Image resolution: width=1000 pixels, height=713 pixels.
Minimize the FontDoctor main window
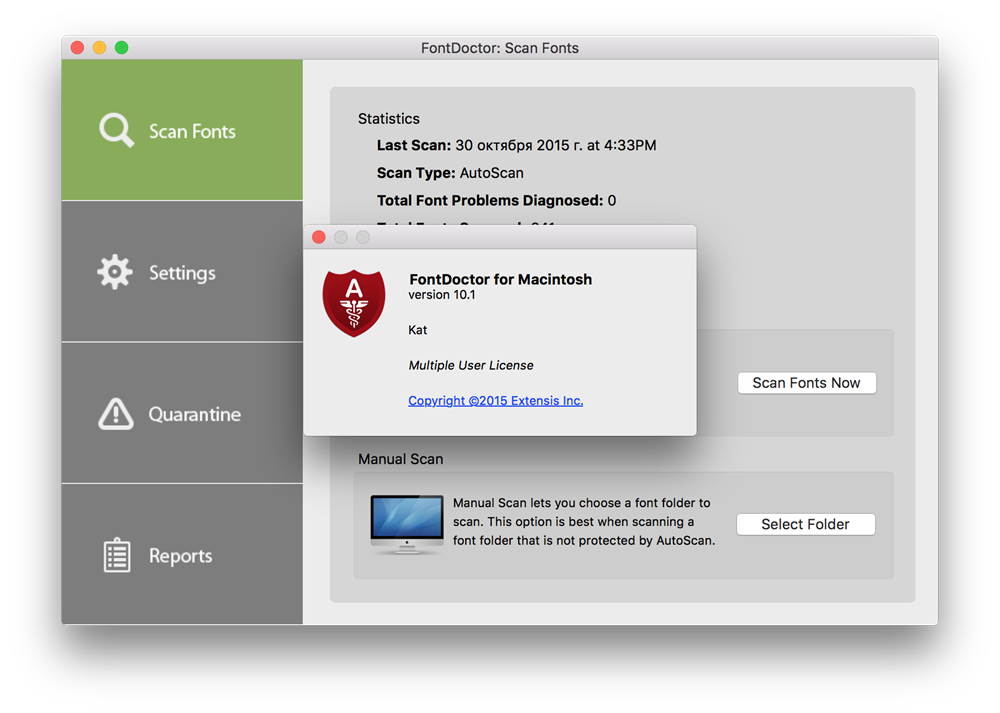(99, 48)
